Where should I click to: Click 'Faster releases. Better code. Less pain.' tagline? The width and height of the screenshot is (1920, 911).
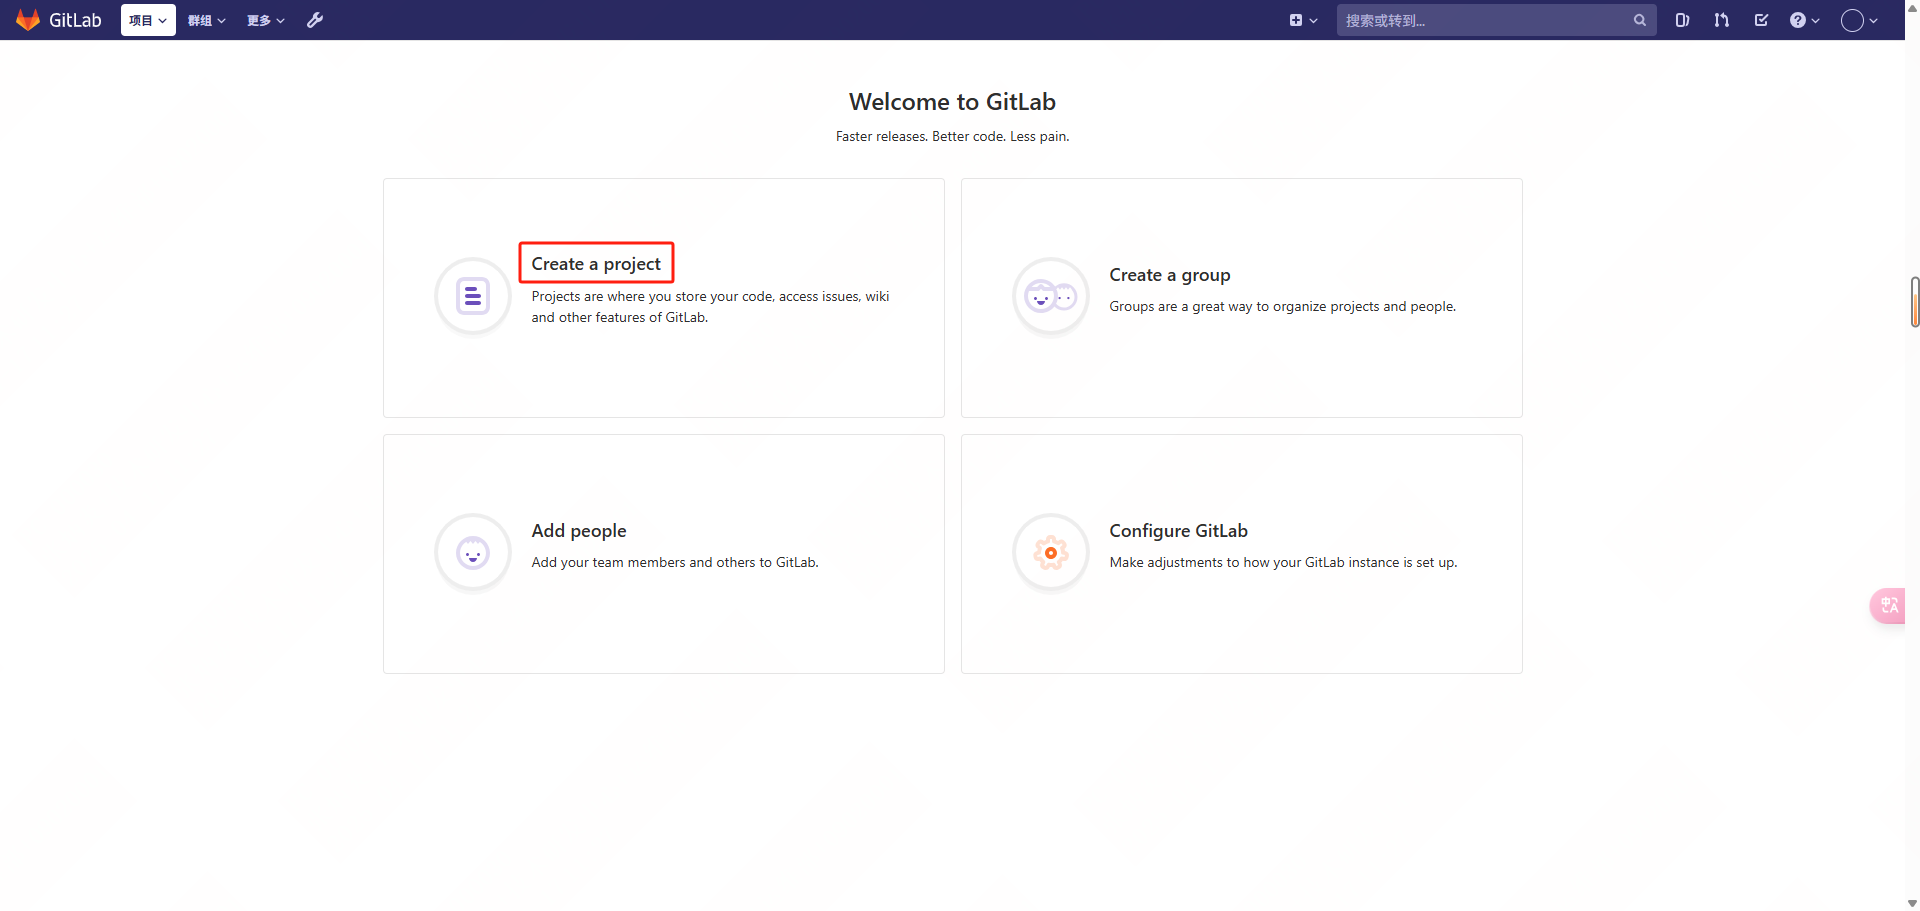click(952, 137)
